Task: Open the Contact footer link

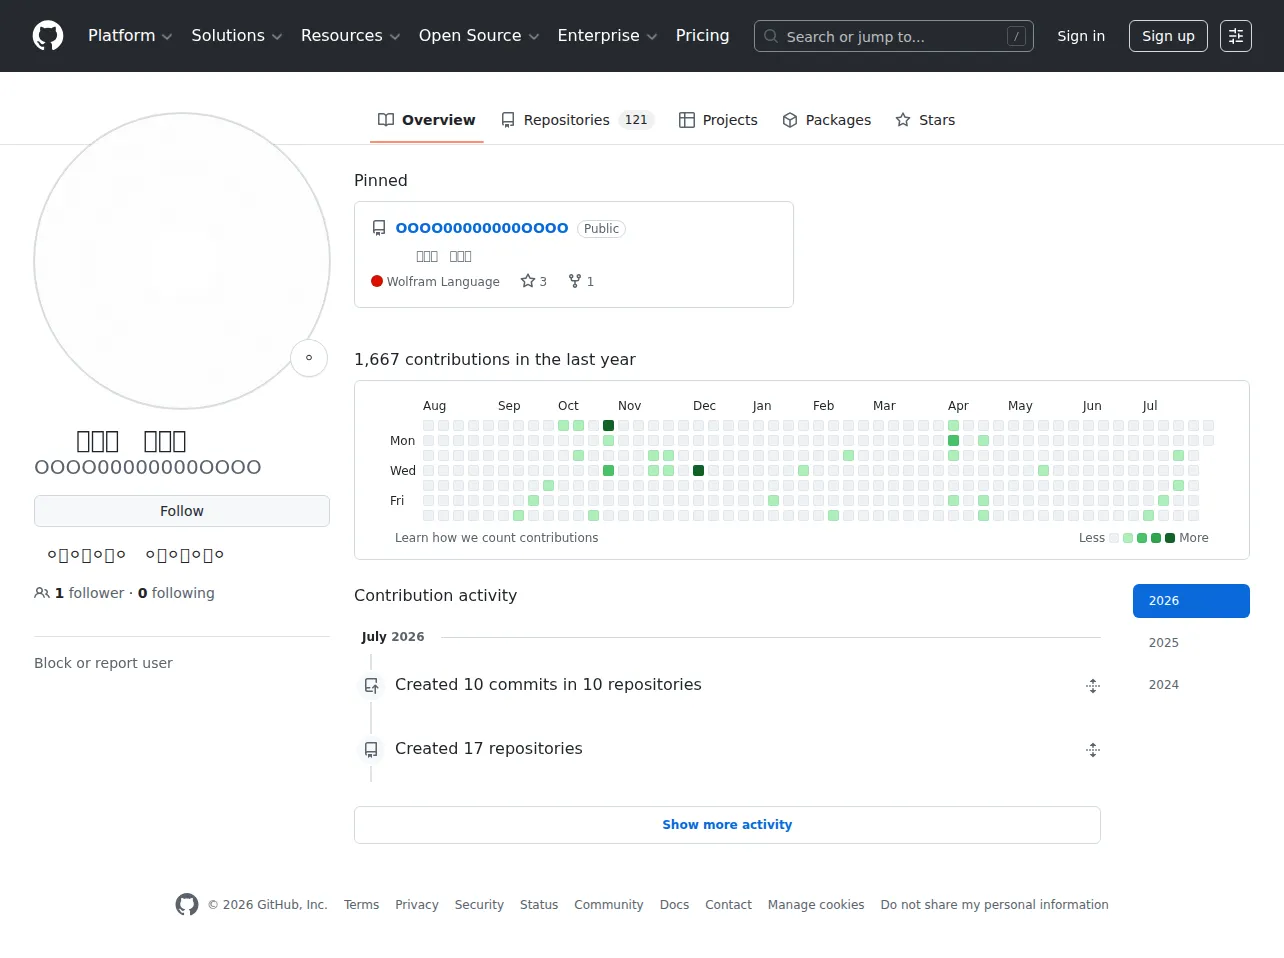Action: pos(728,905)
